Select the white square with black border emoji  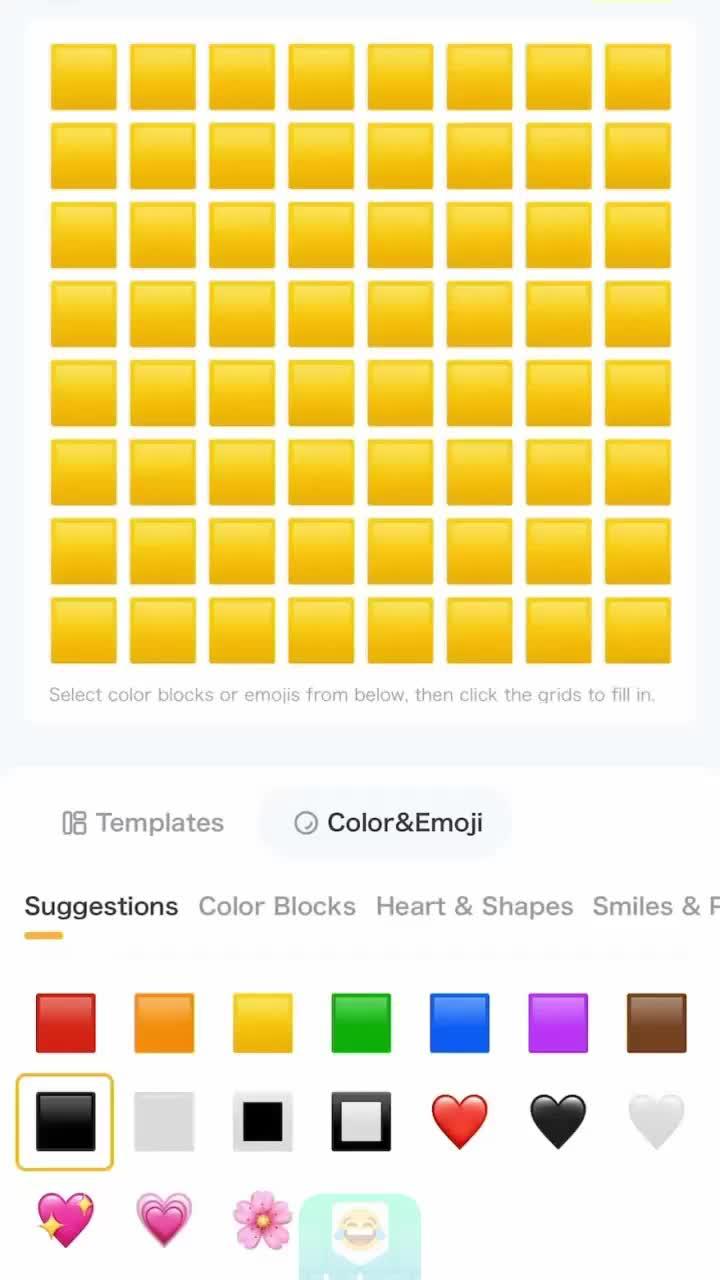tap(360, 1121)
